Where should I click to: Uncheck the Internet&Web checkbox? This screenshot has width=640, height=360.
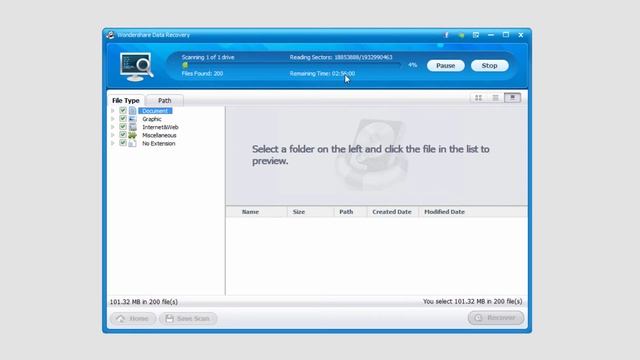[123, 127]
